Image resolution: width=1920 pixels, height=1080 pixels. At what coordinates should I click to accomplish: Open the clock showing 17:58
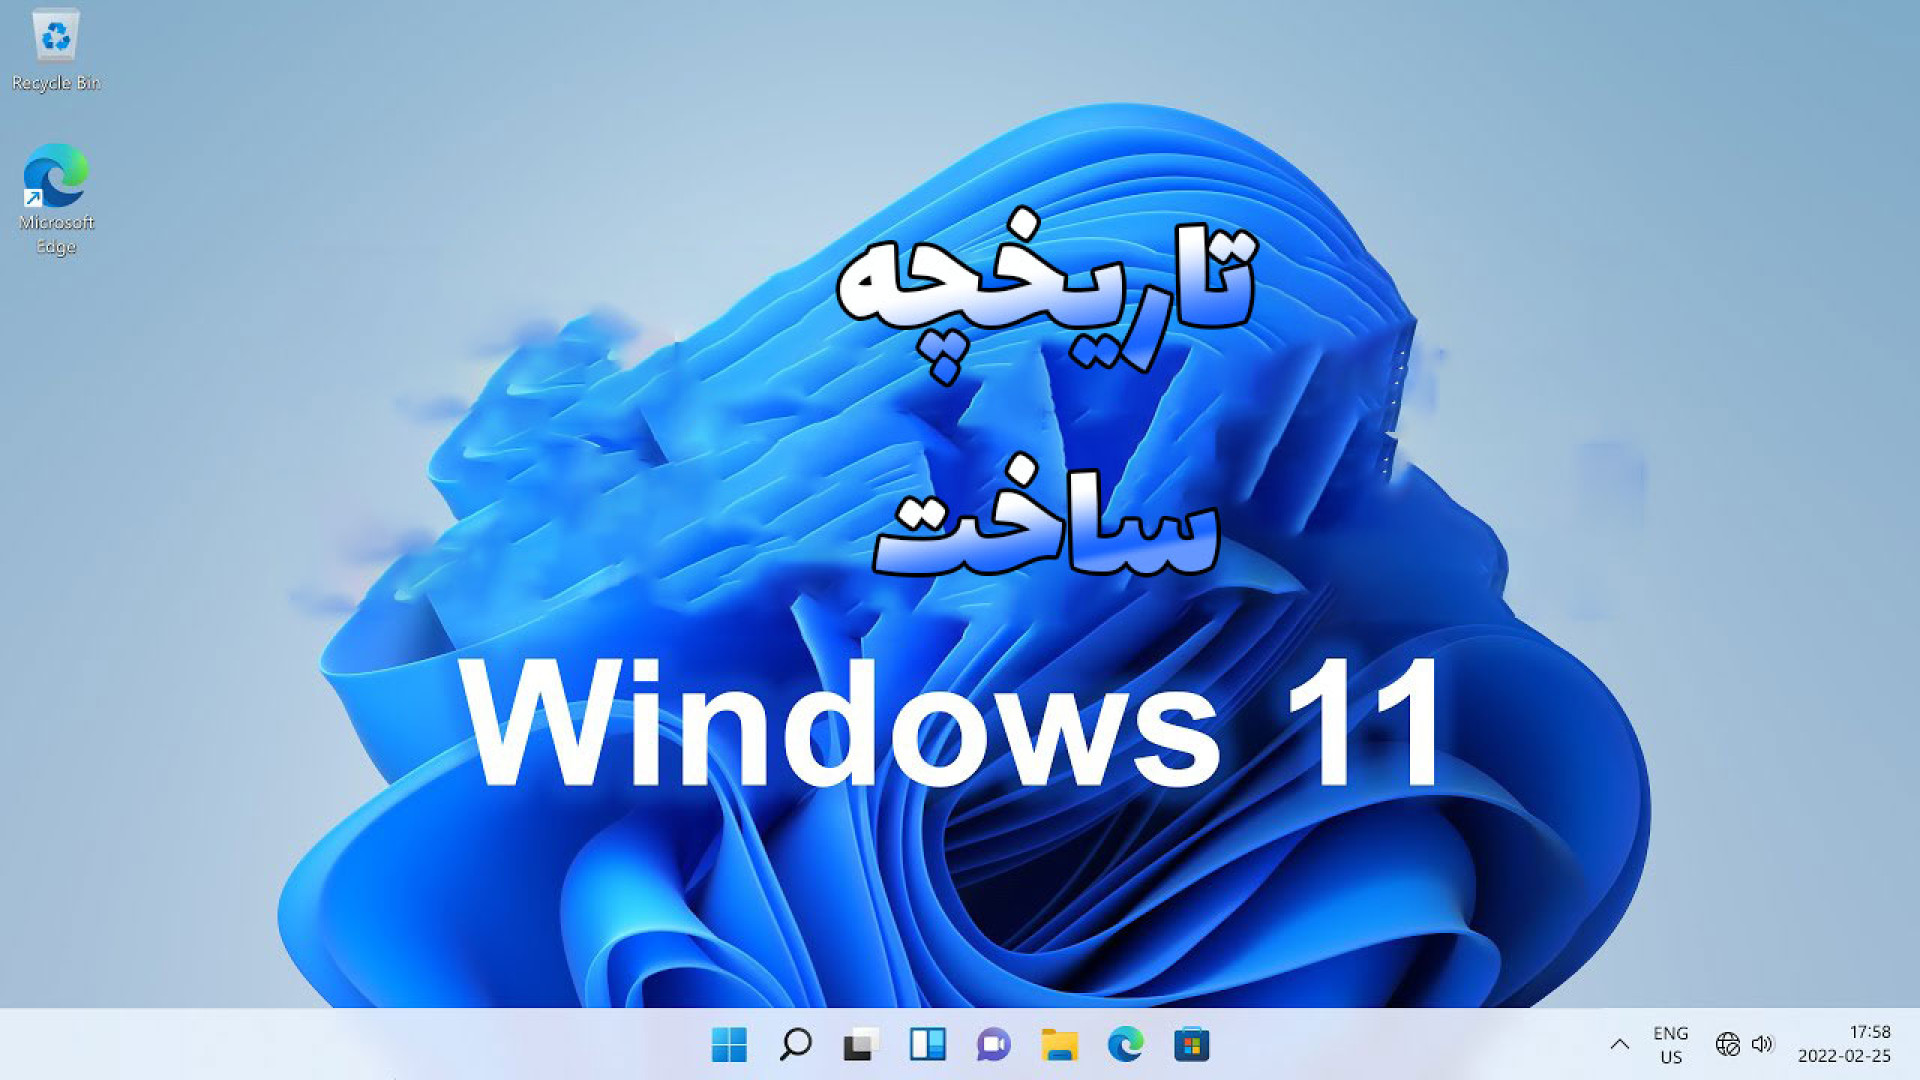1869,1032
